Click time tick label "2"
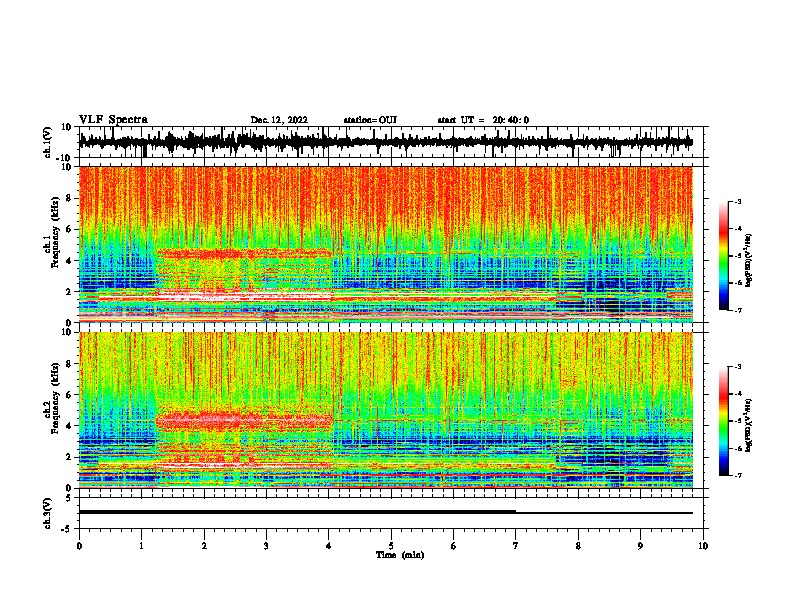Image resolution: width=792 pixels, height=612 pixels. point(204,546)
